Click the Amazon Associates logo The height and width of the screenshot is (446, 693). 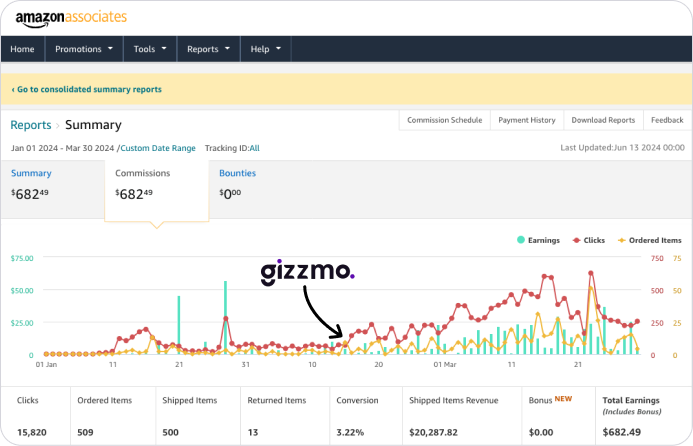tap(70, 17)
